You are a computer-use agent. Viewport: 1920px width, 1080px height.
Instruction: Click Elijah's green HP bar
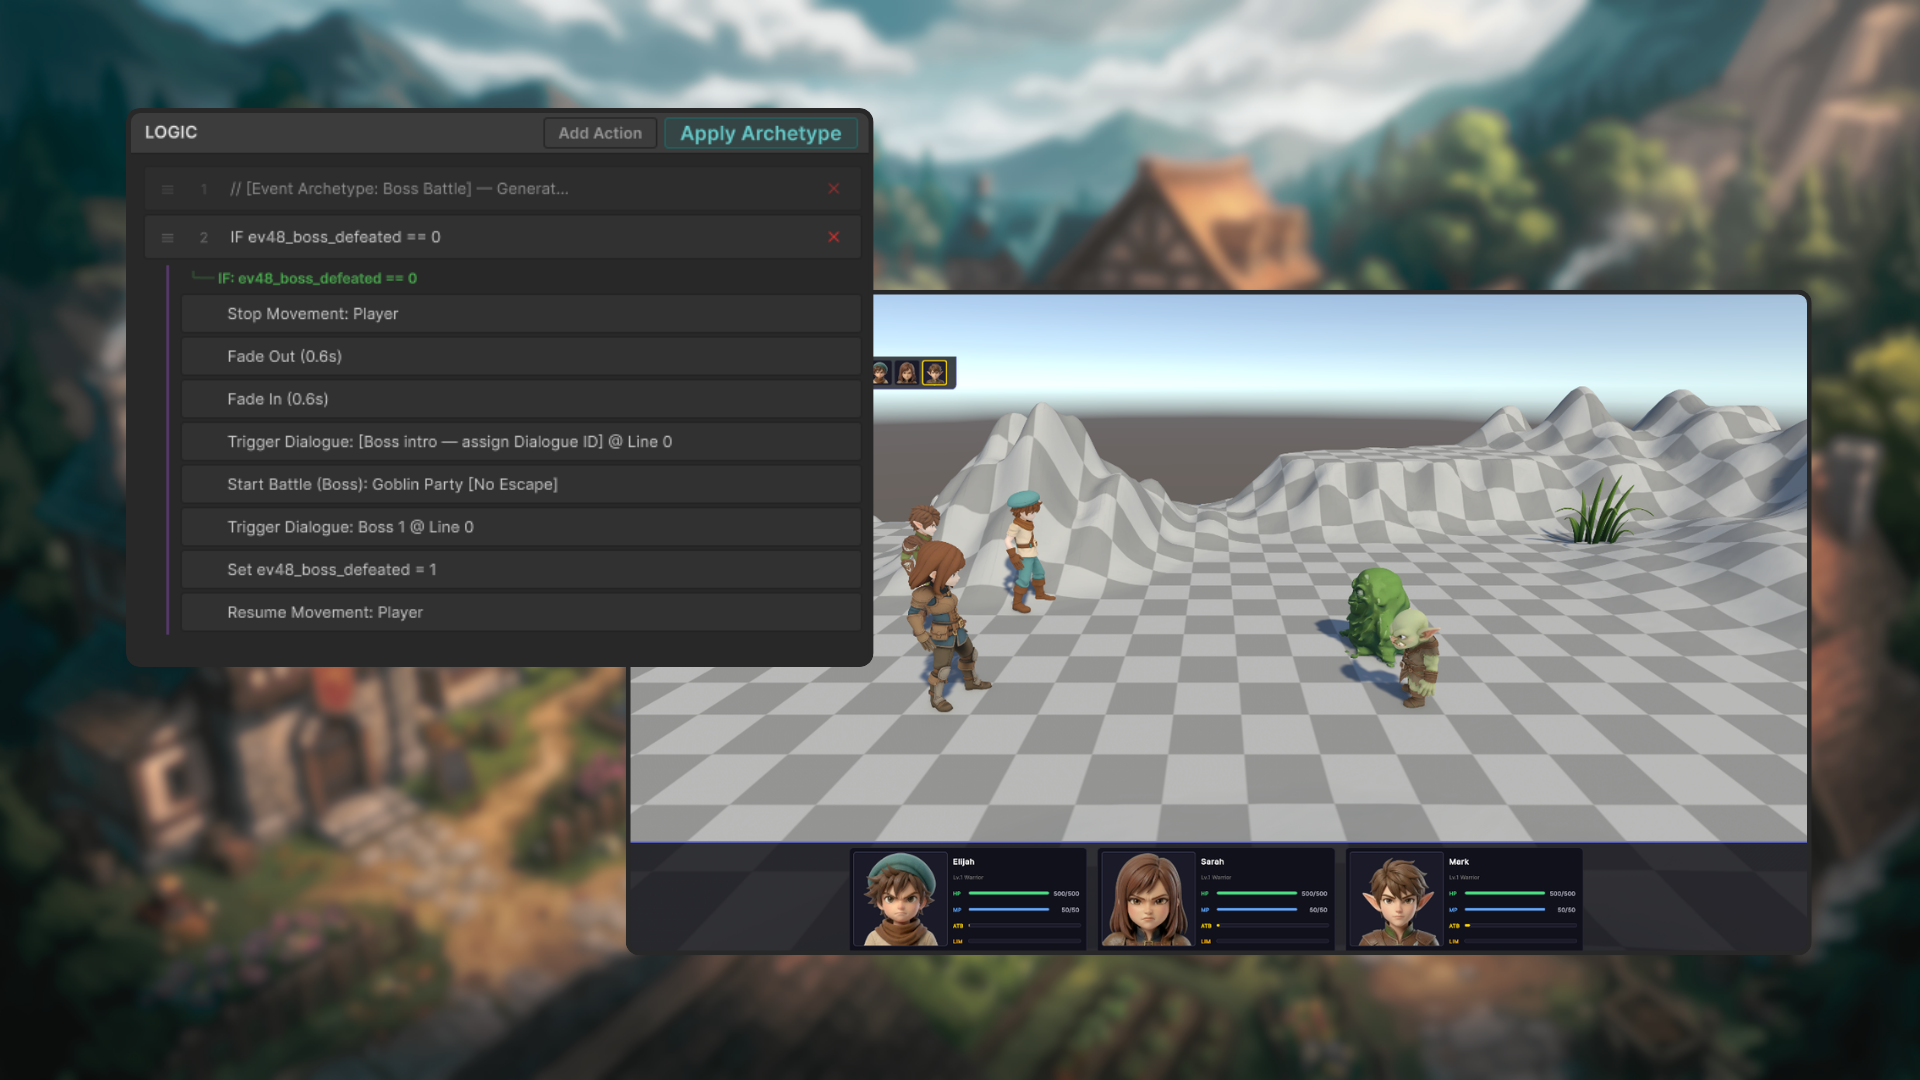pyautogui.click(x=1008, y=893)
